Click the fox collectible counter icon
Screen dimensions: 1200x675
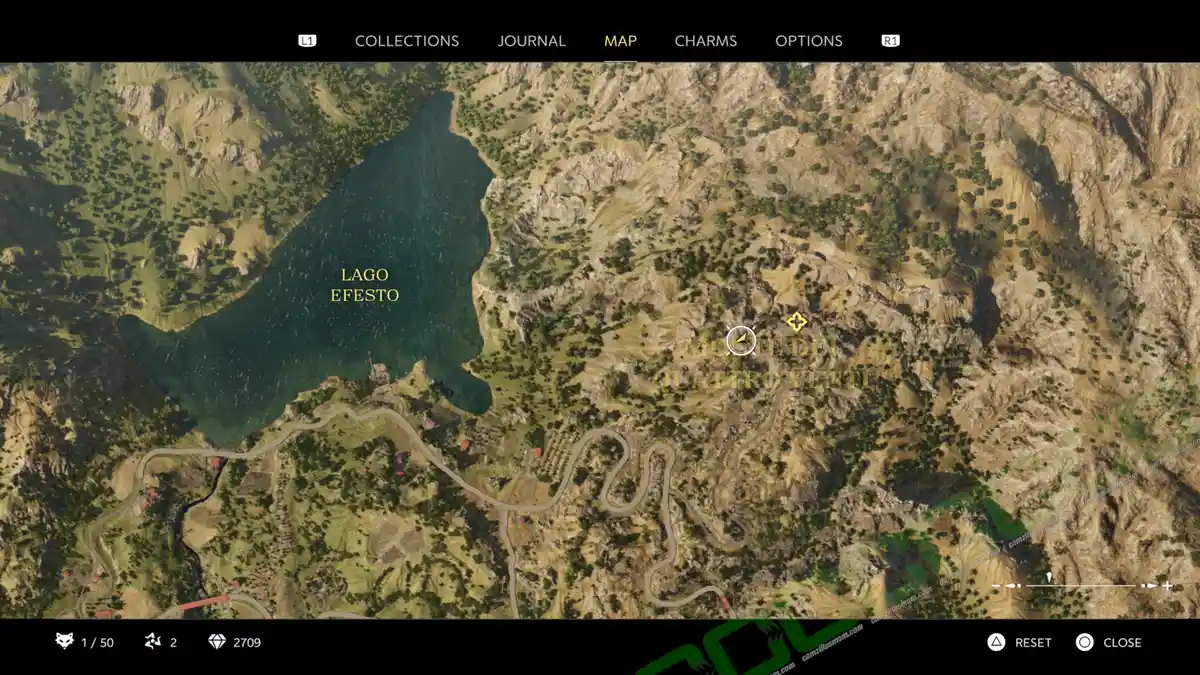point(65,642)
